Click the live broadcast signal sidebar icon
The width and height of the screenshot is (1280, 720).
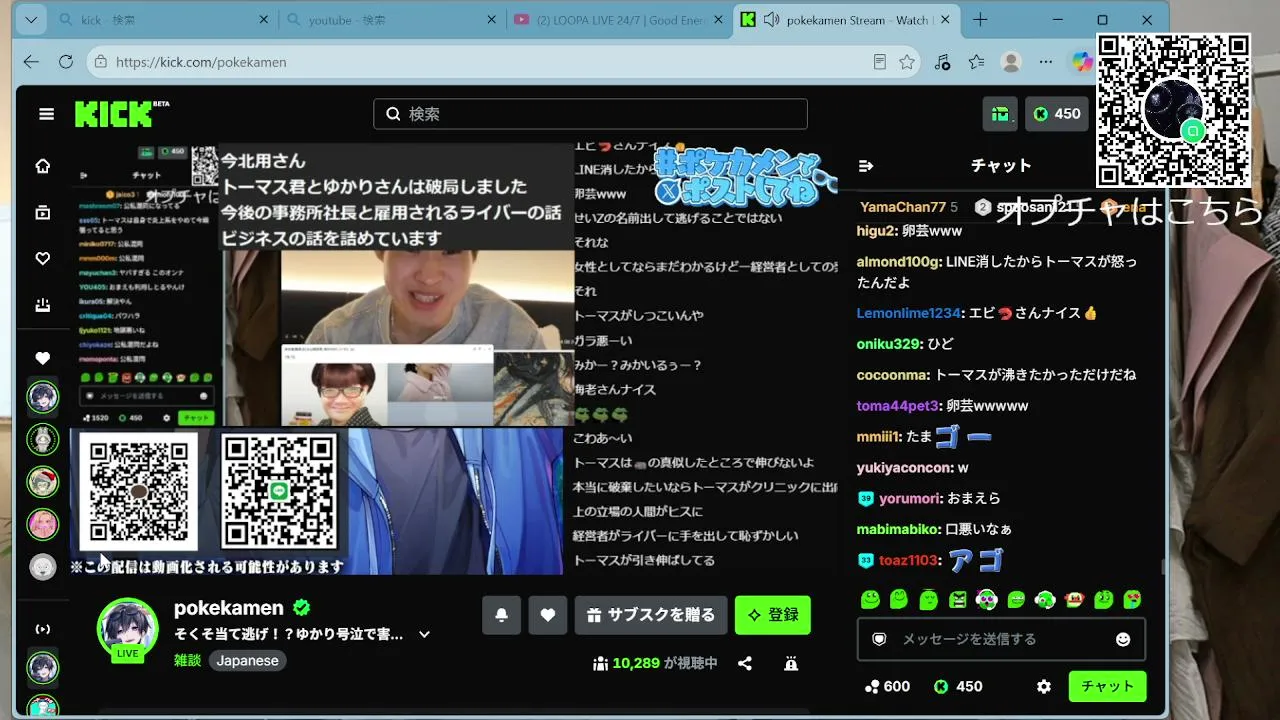point(43,629)
